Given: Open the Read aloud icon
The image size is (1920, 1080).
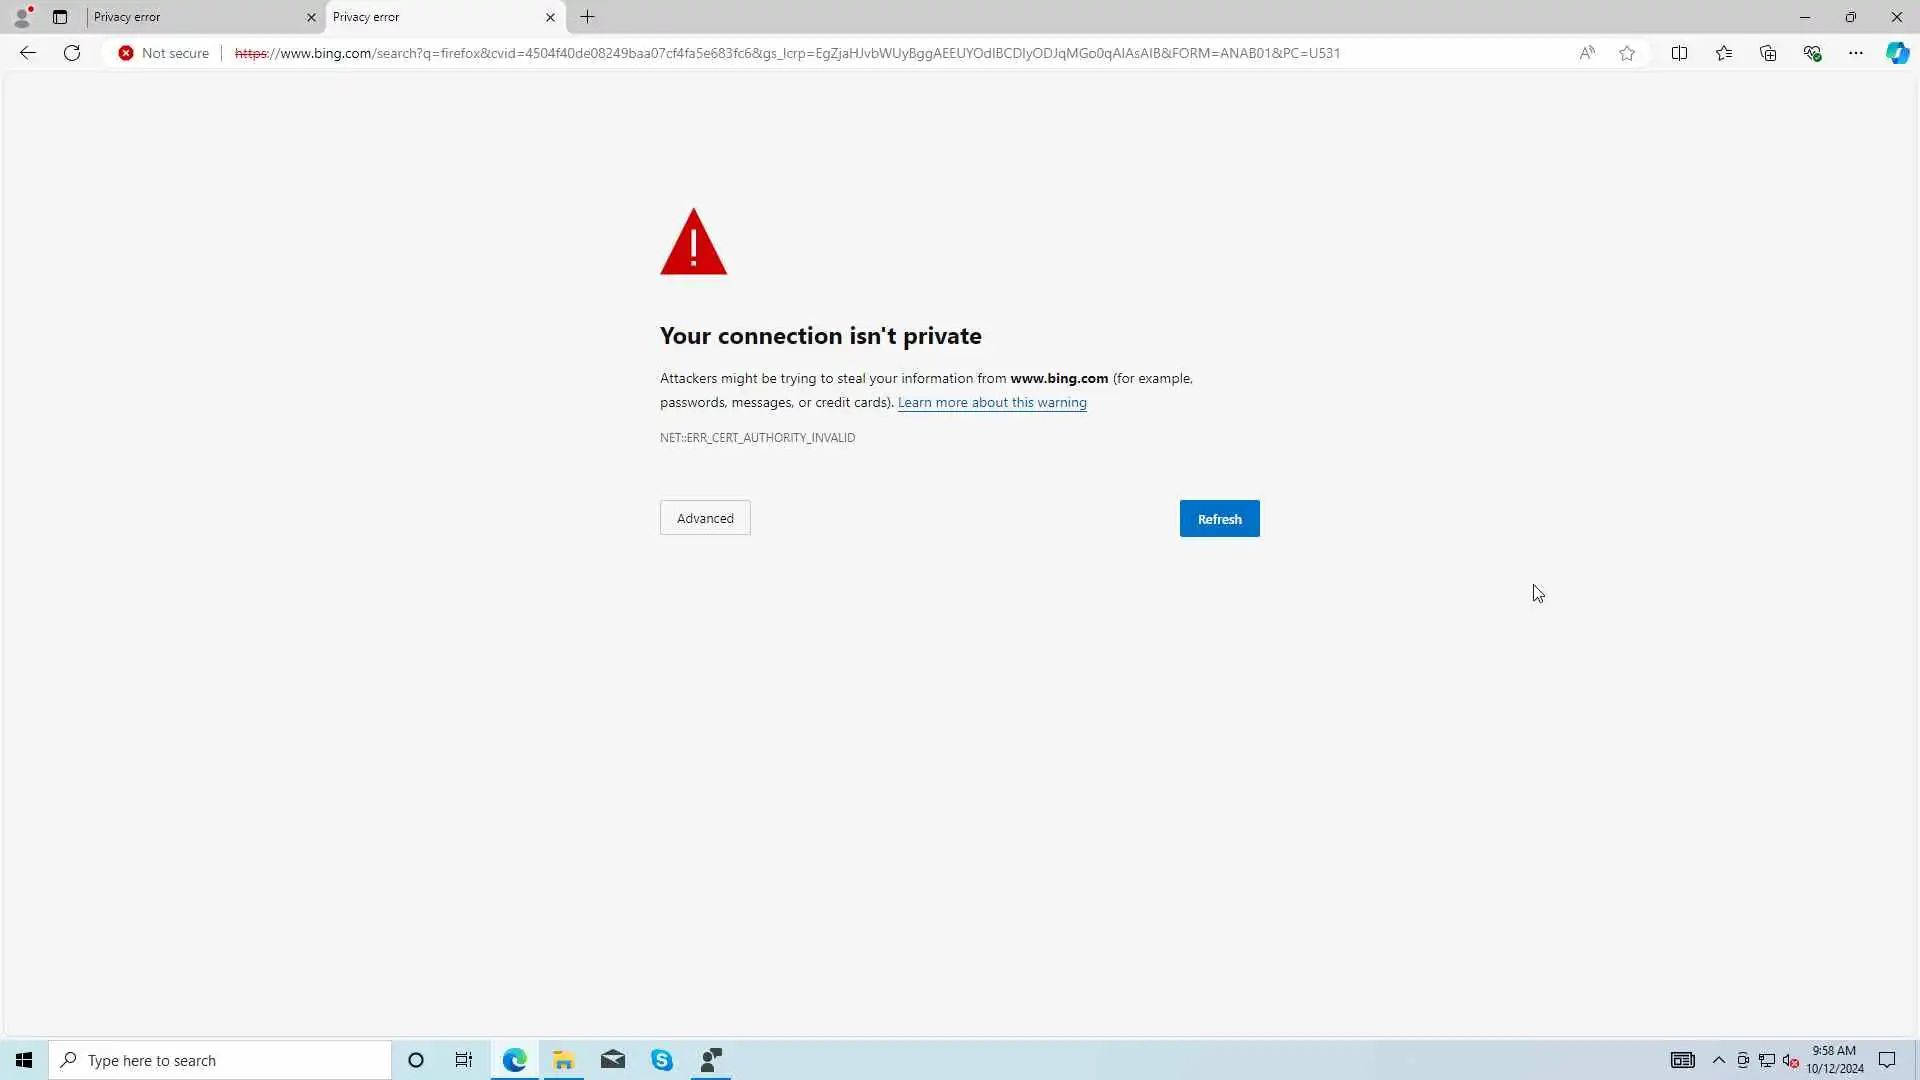Looking at the screenshot, I should [1587, 53].
